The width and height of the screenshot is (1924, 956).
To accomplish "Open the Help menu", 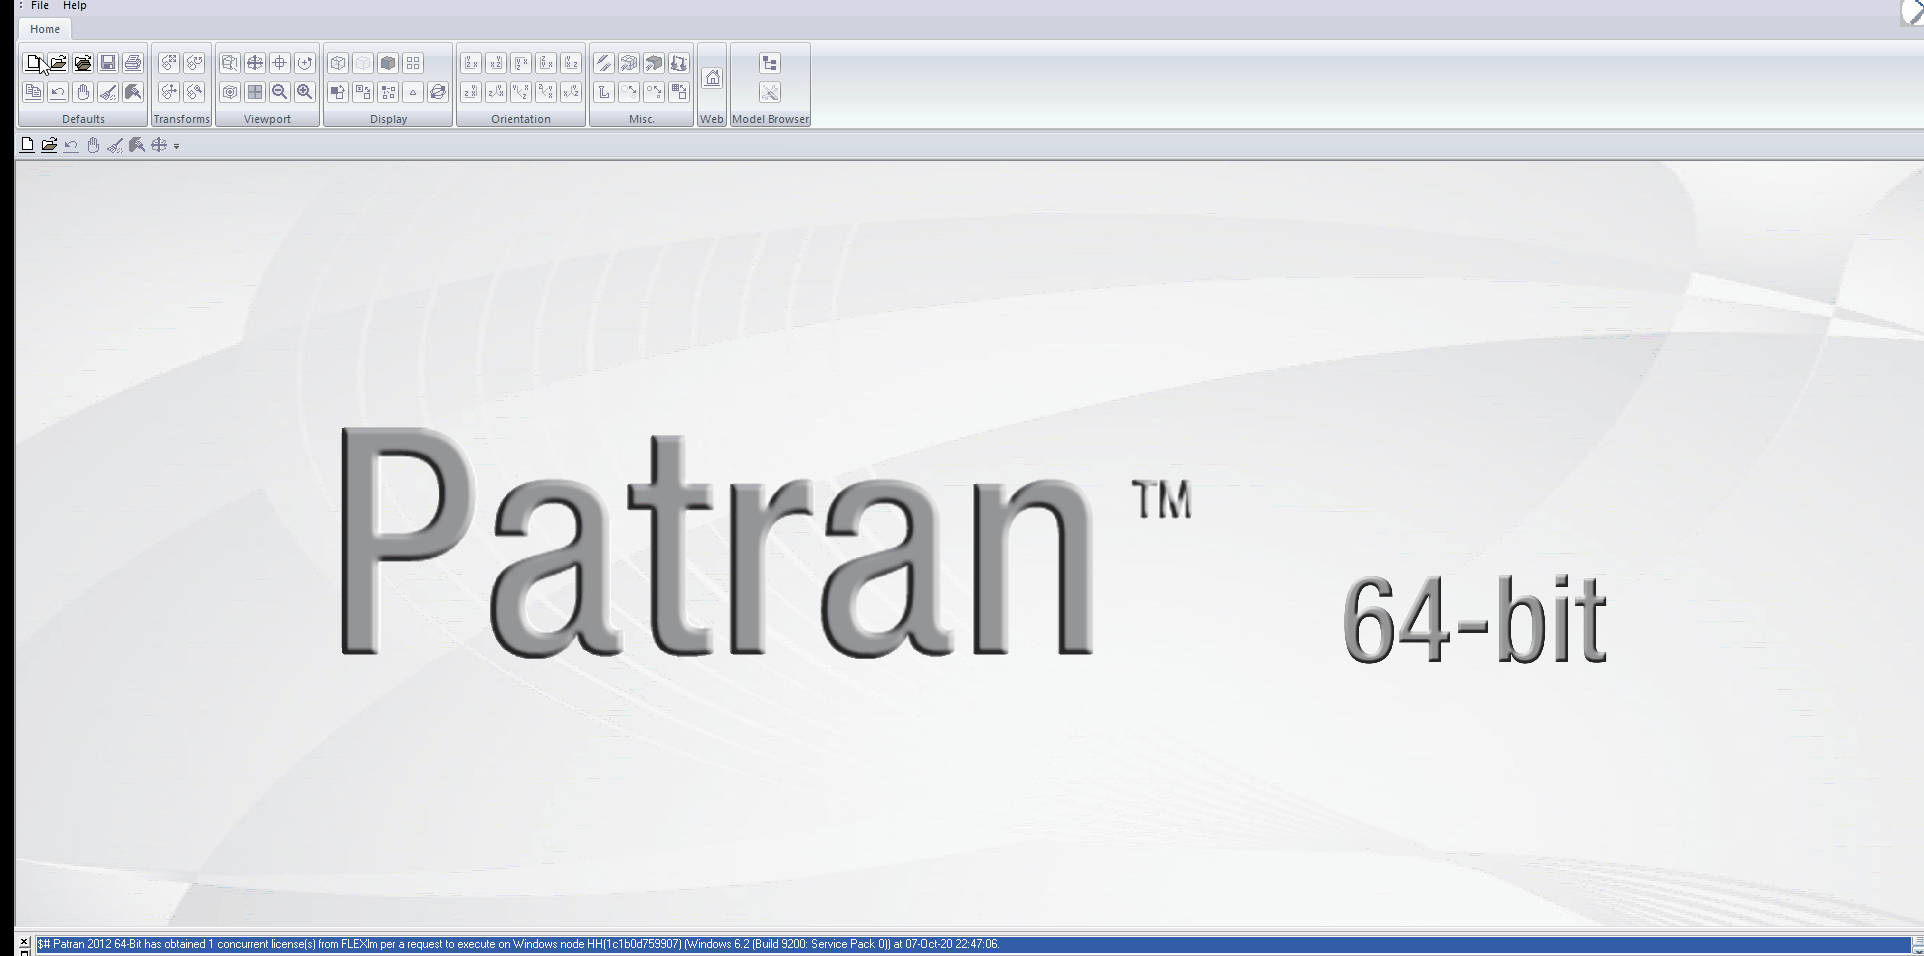I will [75, 5].
